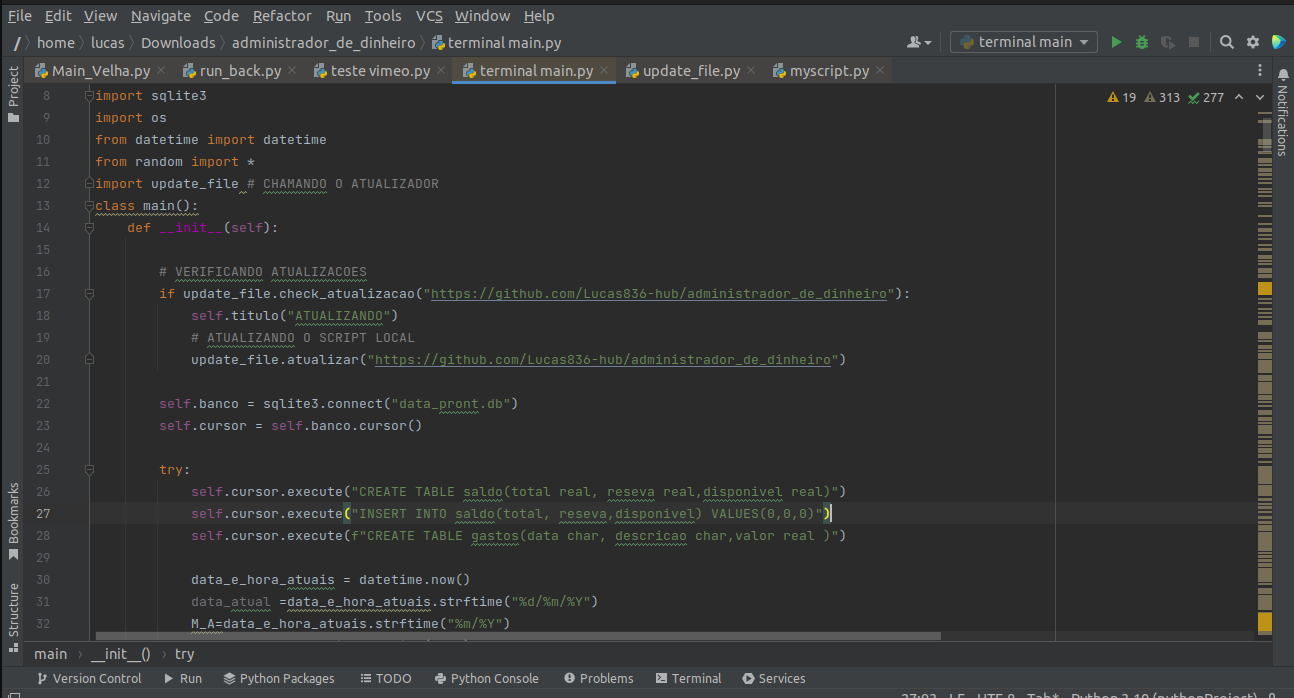The width and height of the screenshot is (1294, 698).
Task: Run the terminal main configuration with the green play icon
Action: pos(1115,41)
